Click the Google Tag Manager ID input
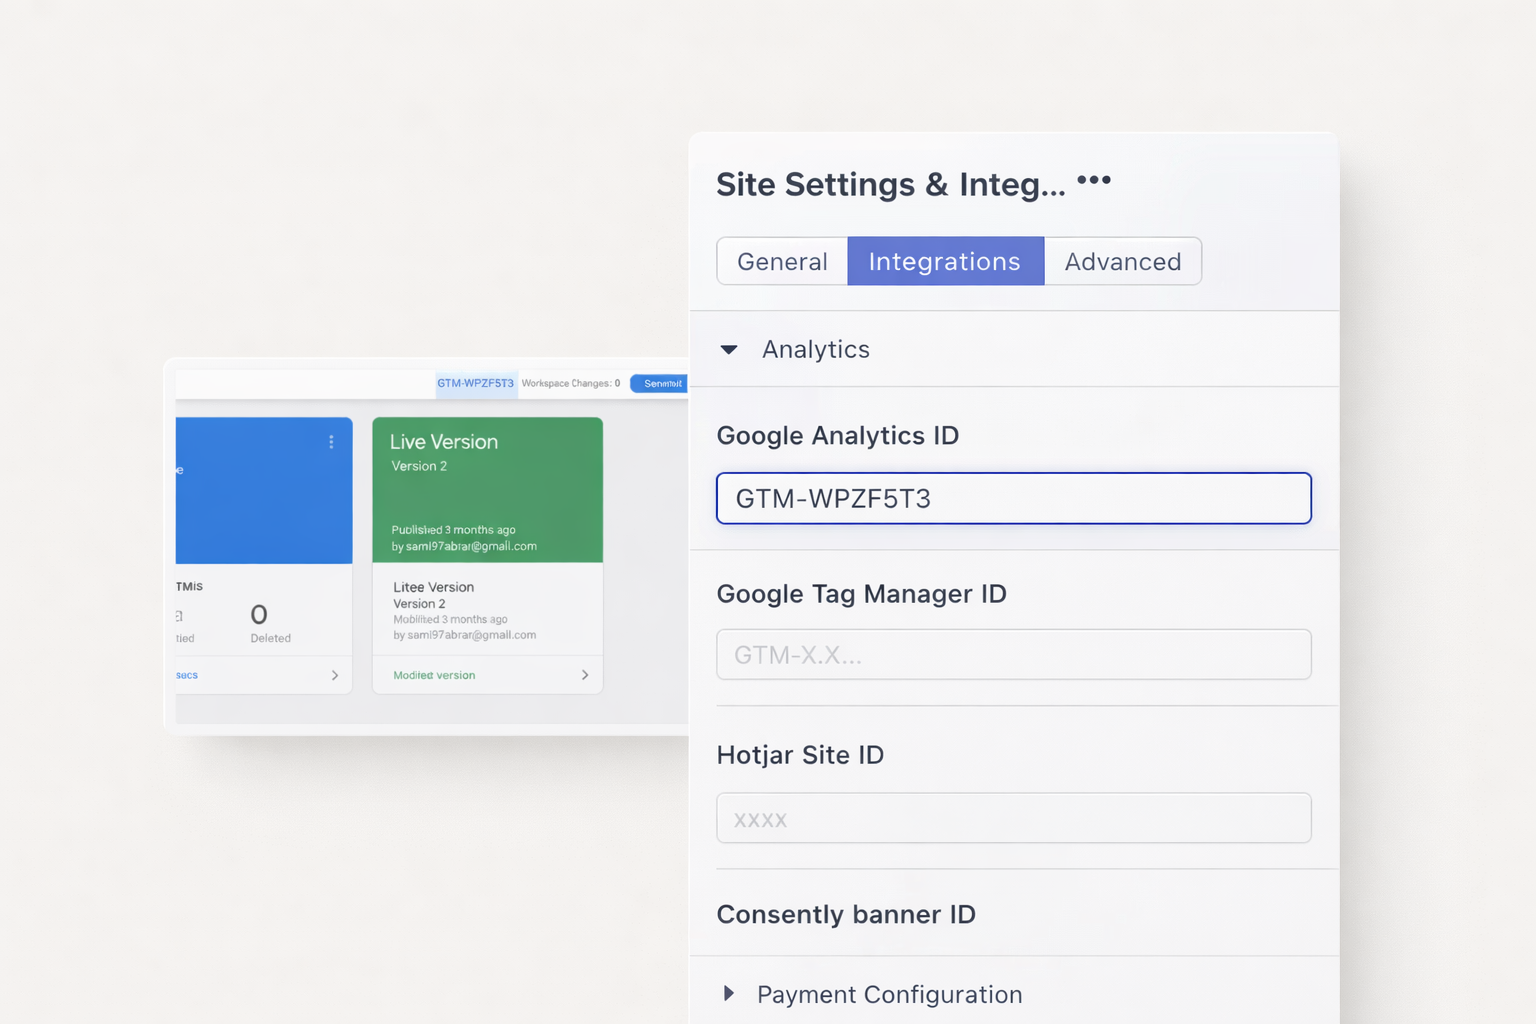This screenshot has height=1024, width=1536. click(x=1013, y=655)
